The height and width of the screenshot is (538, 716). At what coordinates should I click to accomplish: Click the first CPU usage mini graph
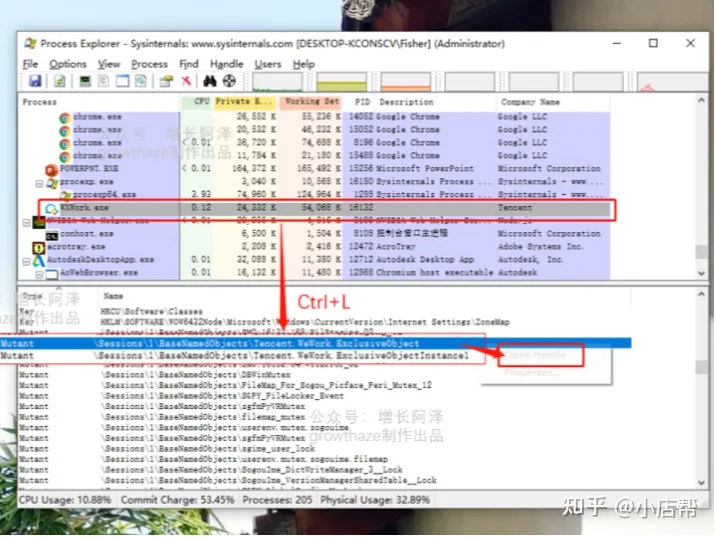(278, 82)
